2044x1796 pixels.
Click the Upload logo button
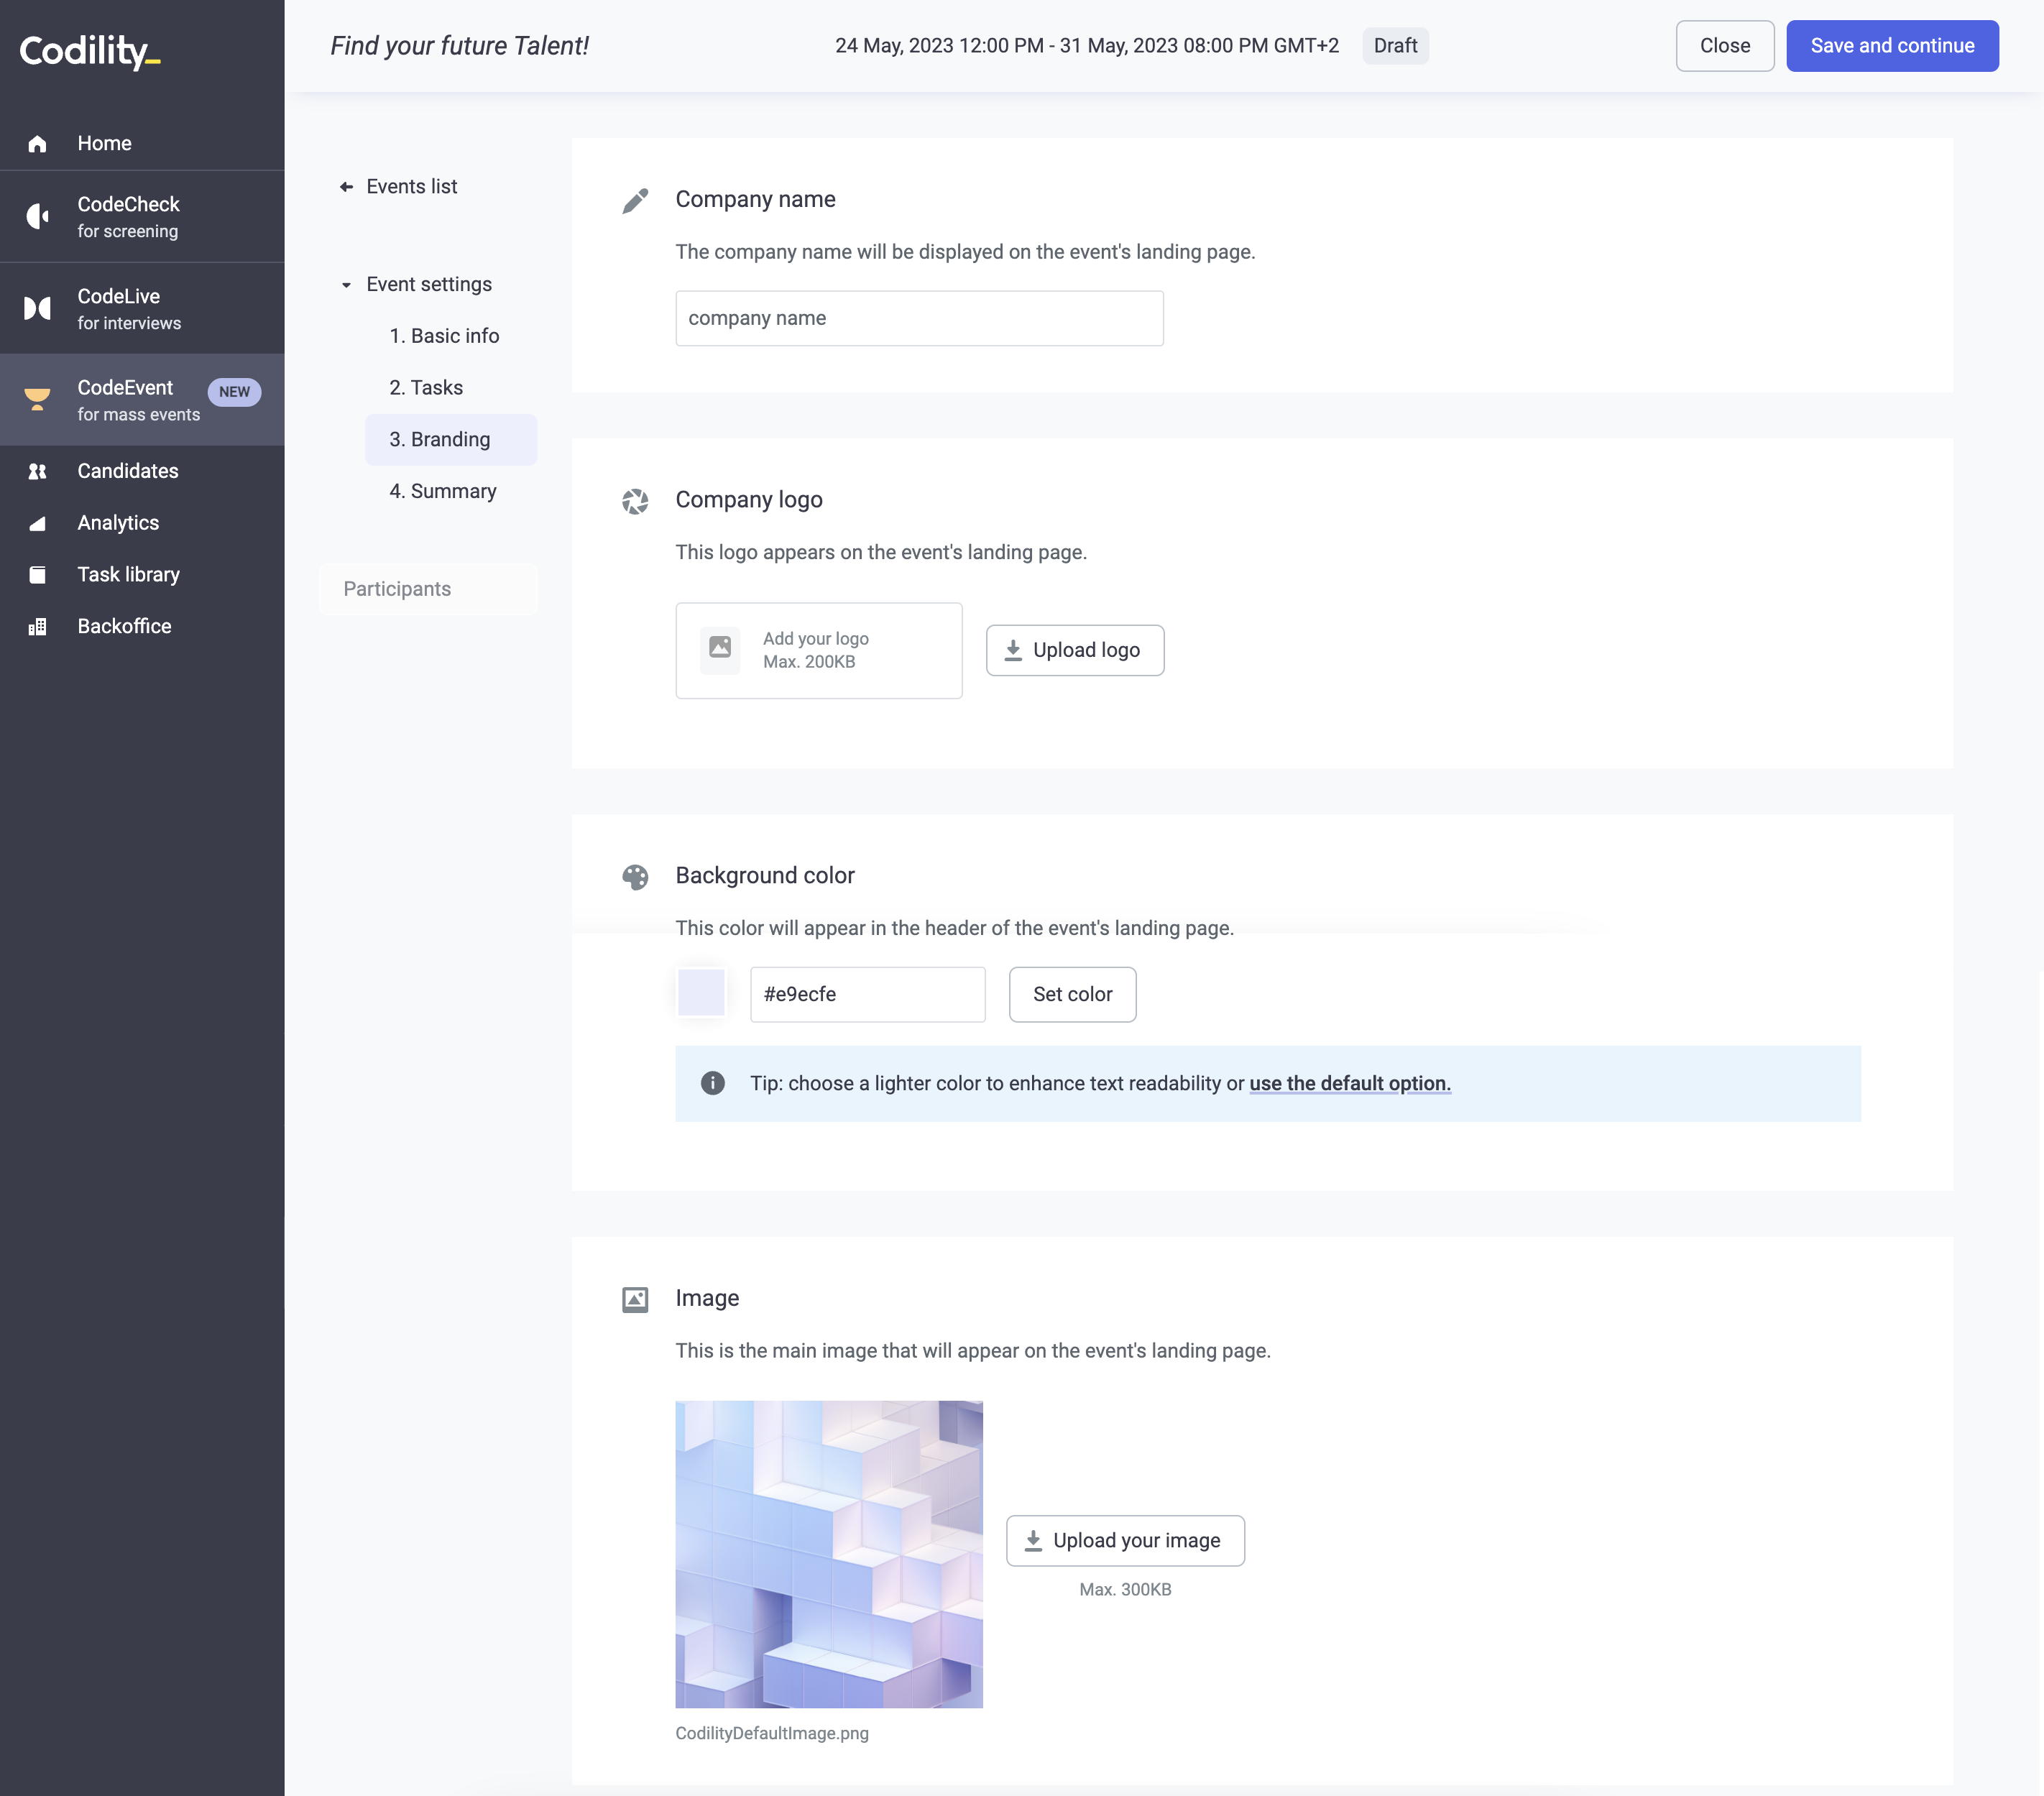(x=1074, y=650)
